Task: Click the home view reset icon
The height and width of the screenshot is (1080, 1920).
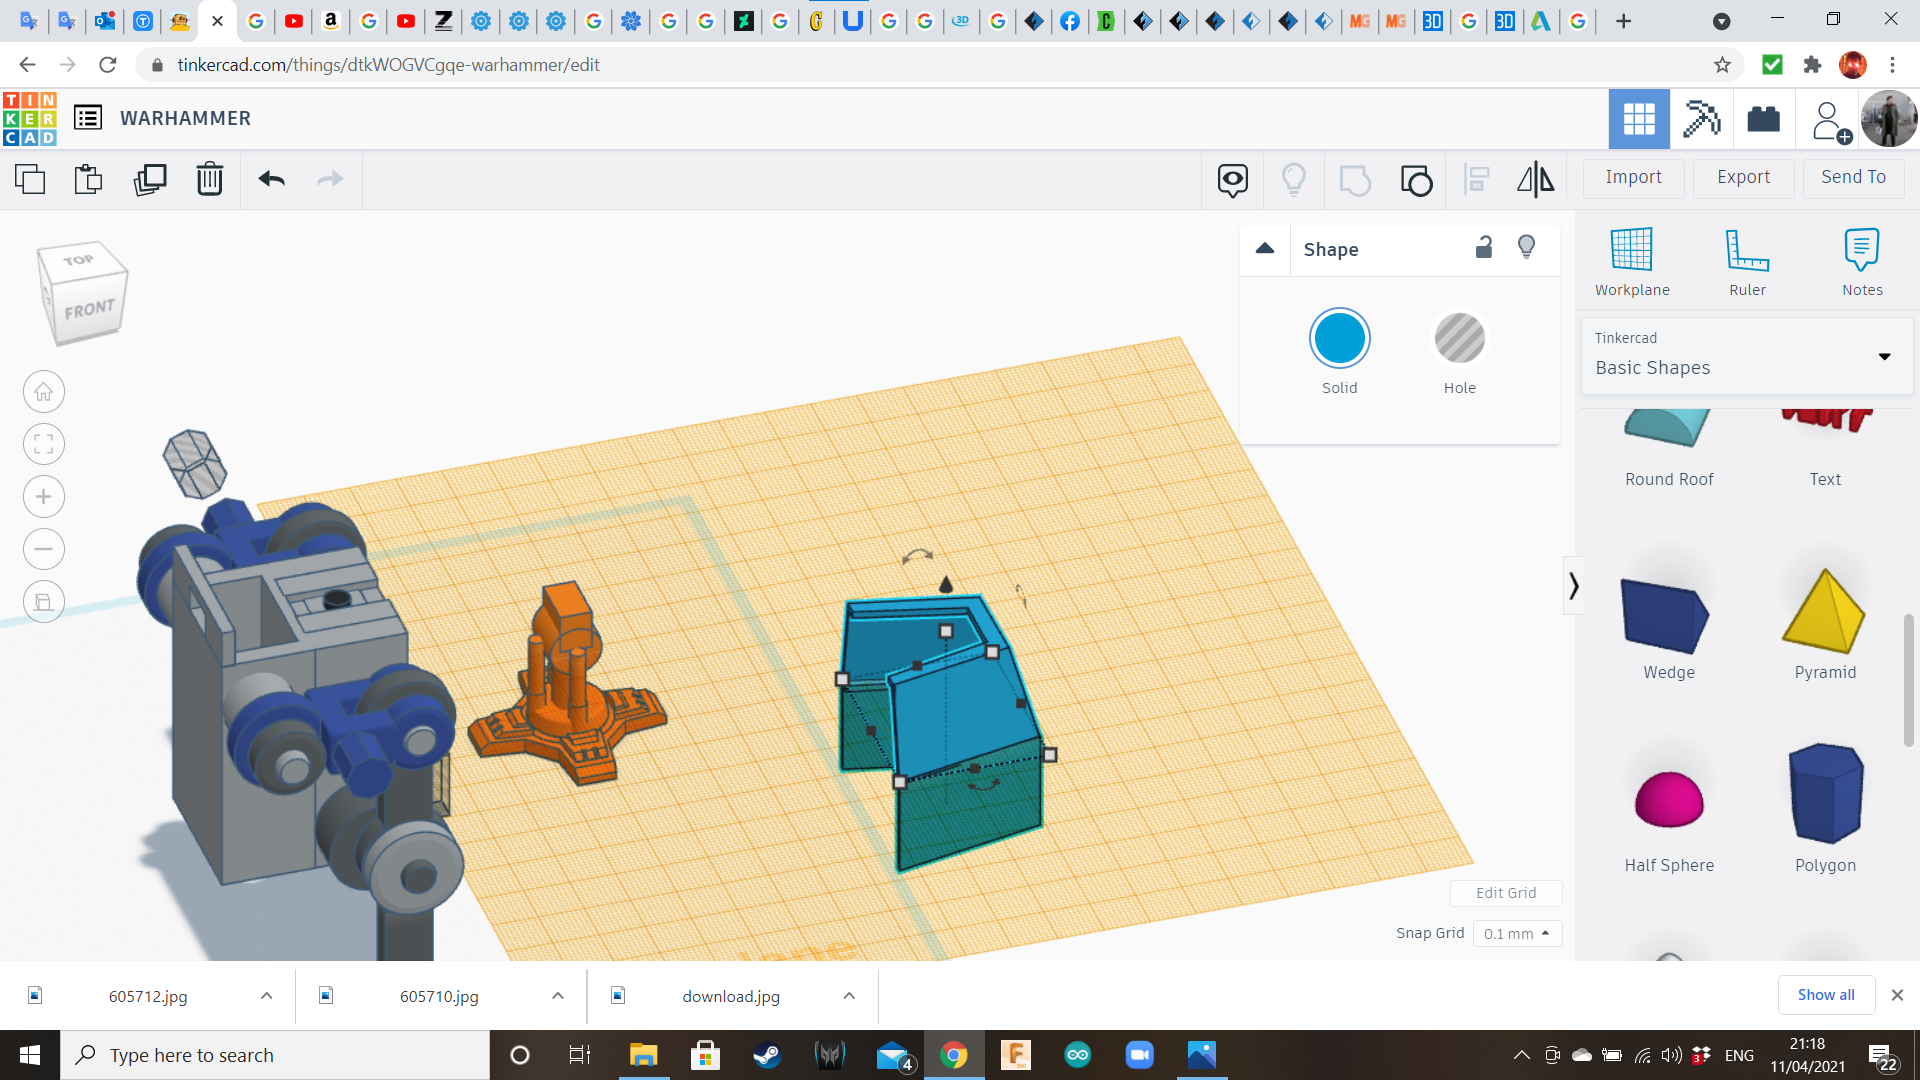Action: [x=44, y=390]
